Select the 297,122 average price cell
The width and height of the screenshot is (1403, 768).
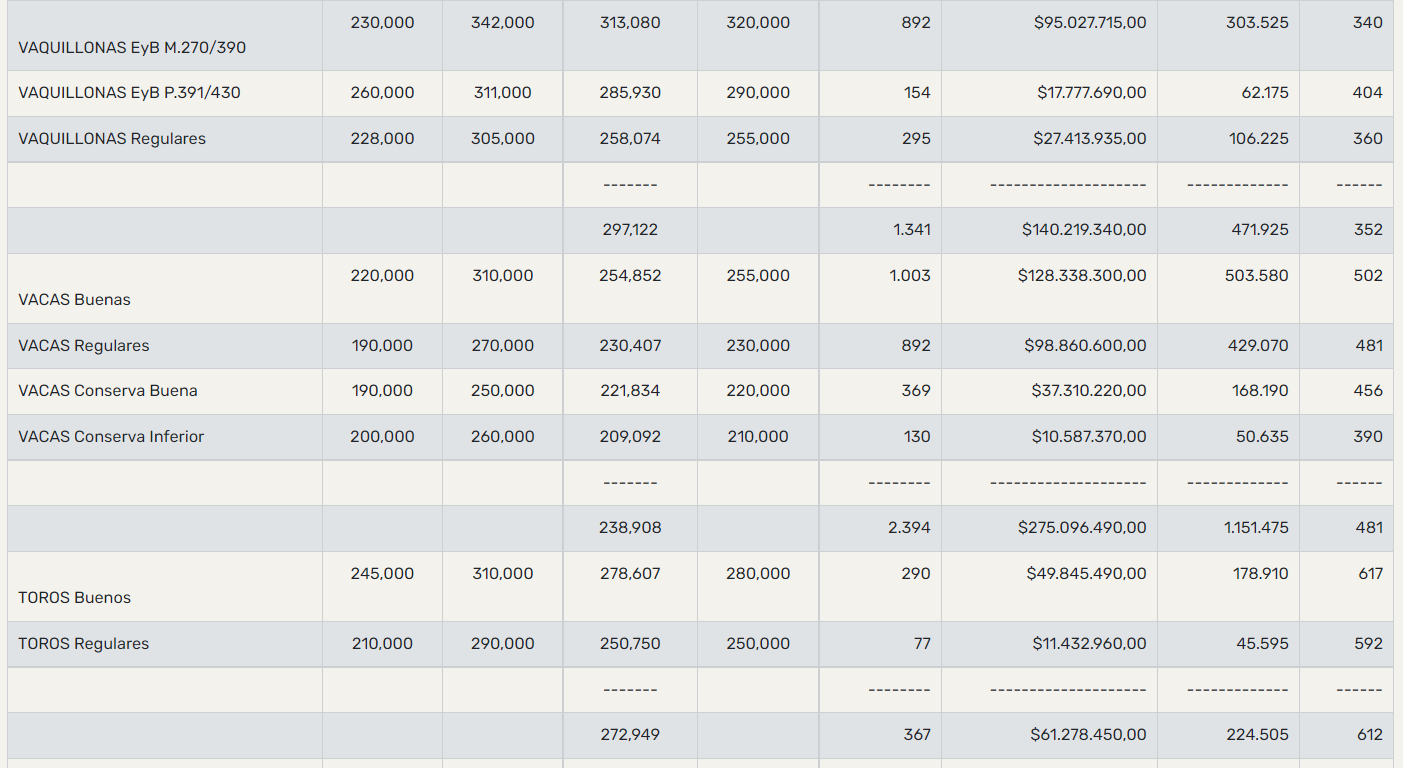[630, 230]
